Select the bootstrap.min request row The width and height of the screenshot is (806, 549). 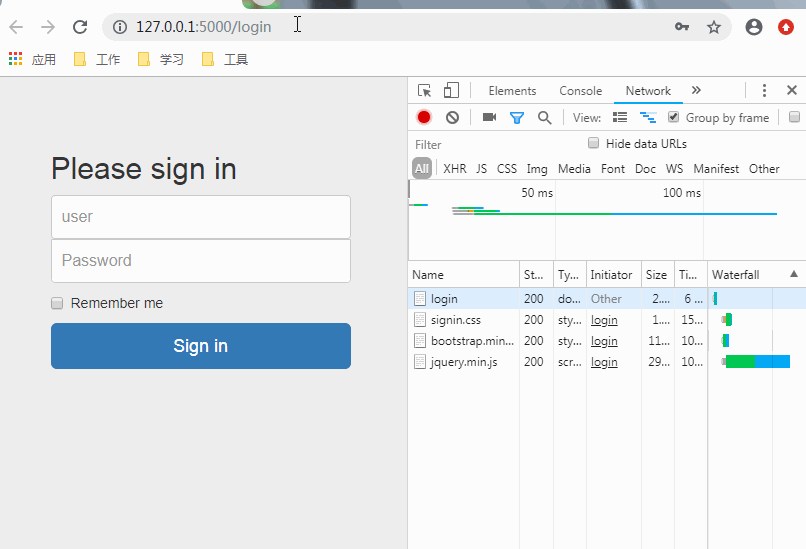[607, 341]
